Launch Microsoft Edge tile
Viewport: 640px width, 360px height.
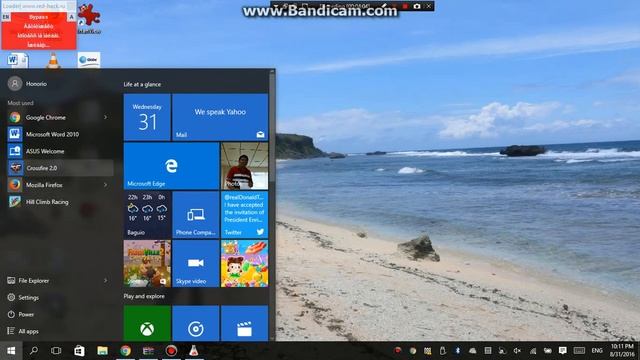[171, 166]
